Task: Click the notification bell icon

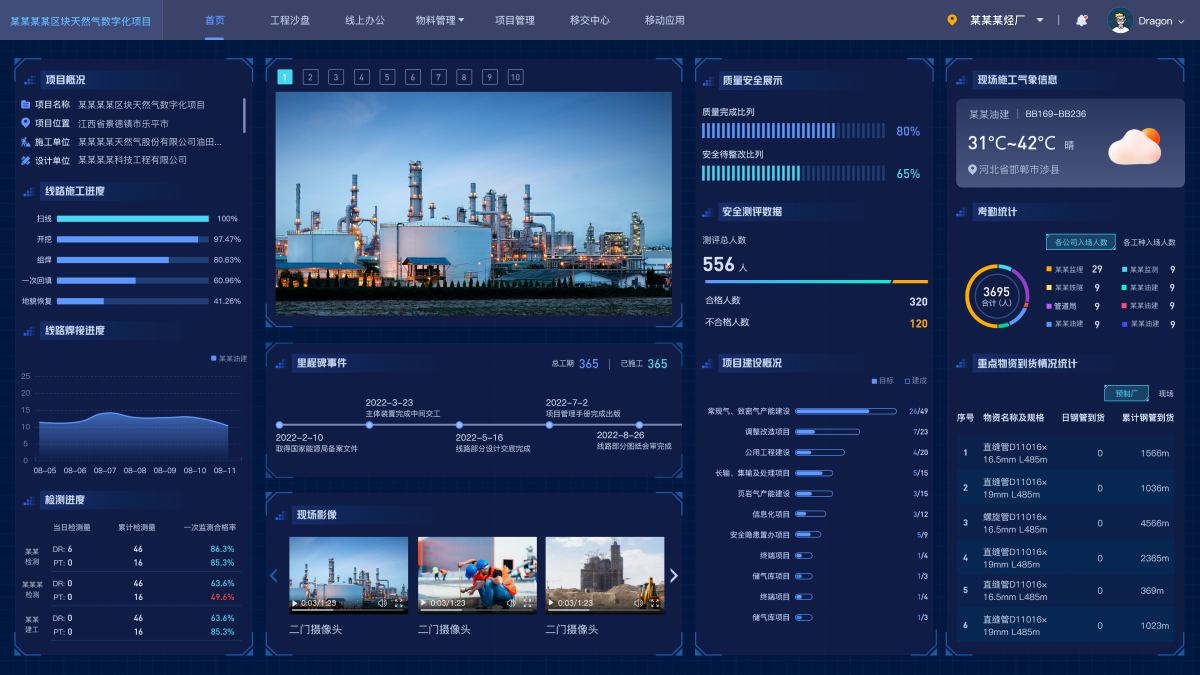Action: (1081, 20)
